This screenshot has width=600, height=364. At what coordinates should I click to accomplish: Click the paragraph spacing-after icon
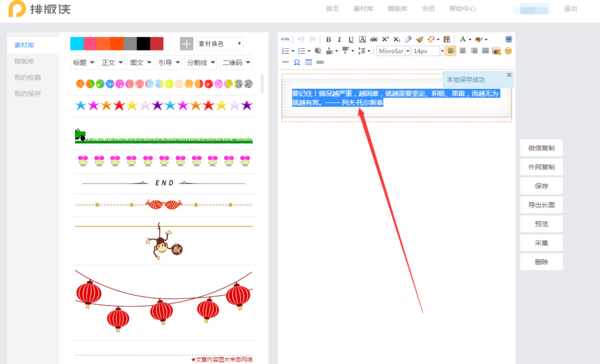point(346,51)
